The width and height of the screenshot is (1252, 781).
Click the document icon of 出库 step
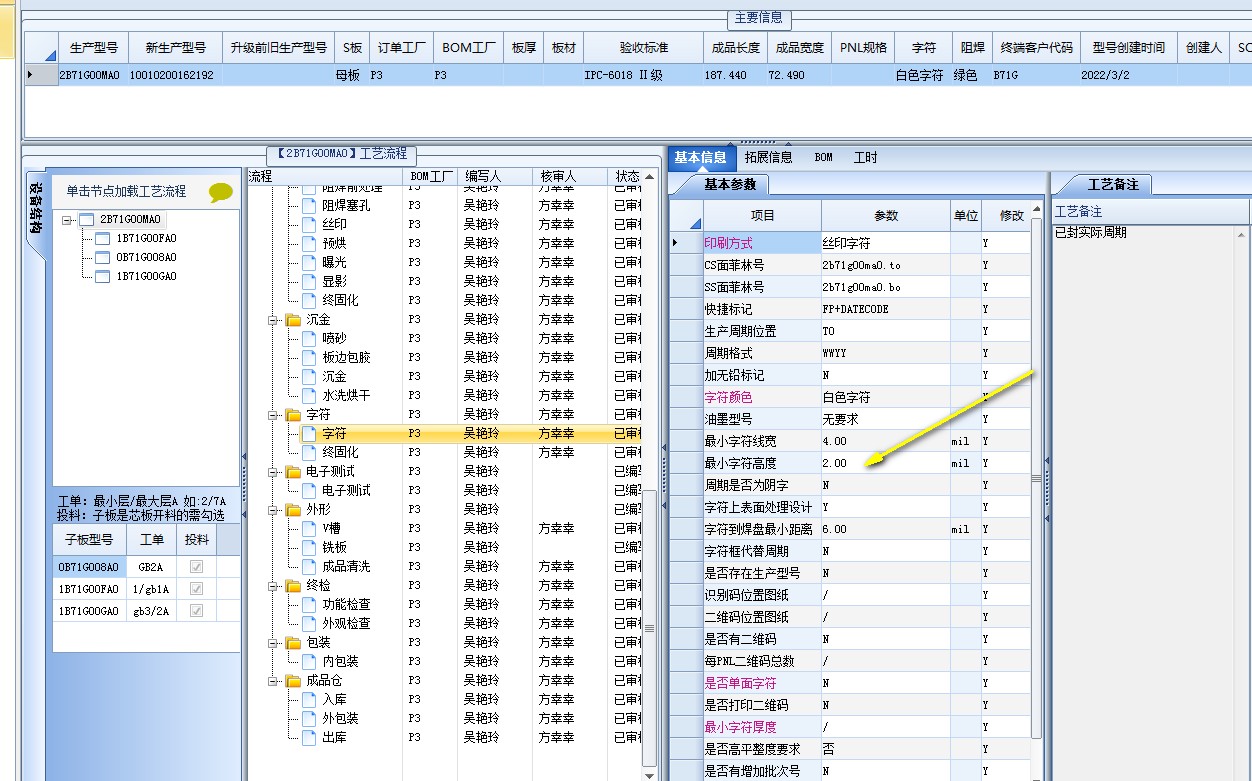tap(309, 737)
